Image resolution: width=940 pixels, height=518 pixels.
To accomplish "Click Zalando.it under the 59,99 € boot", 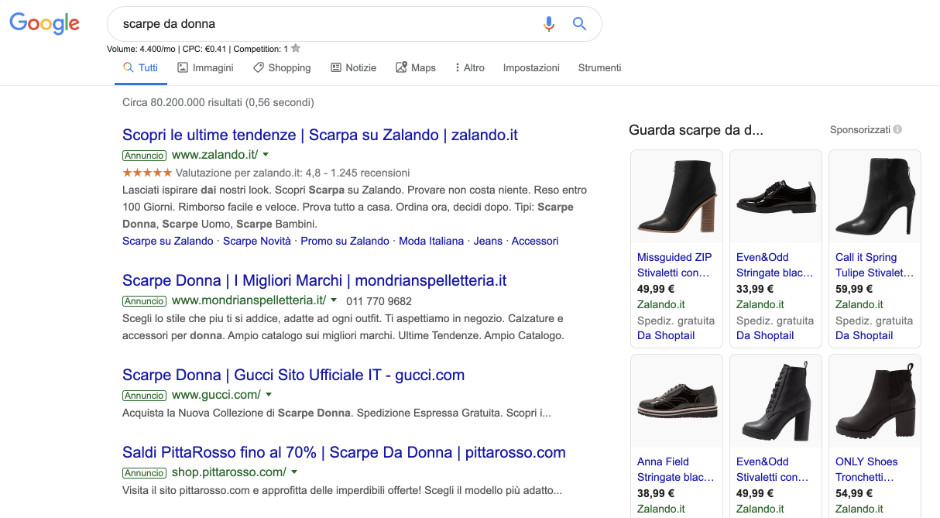I will [x=859, y=305].
